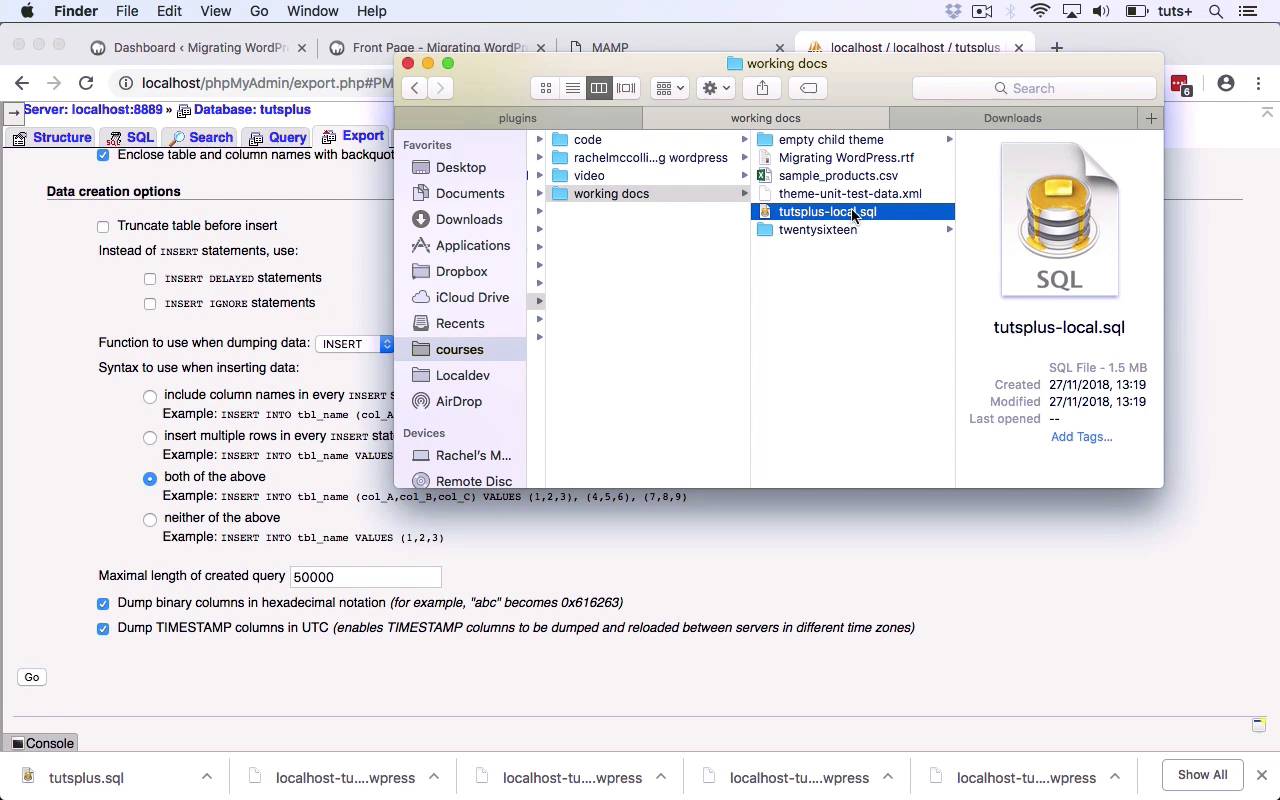
Task: Open Dropbox in Finder sidebar
Action: pos(461,271)
